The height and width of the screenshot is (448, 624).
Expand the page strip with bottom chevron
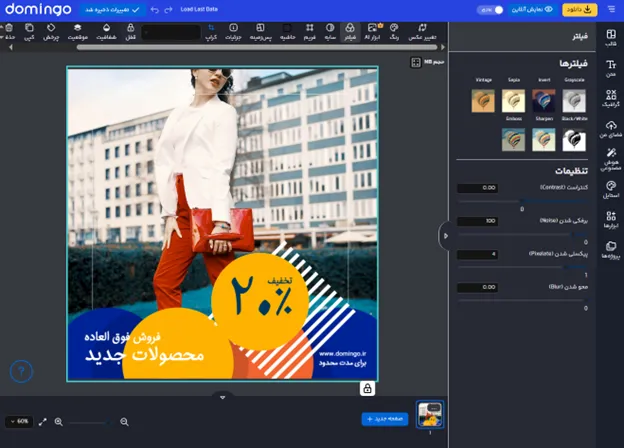click(x=223, y=397)
